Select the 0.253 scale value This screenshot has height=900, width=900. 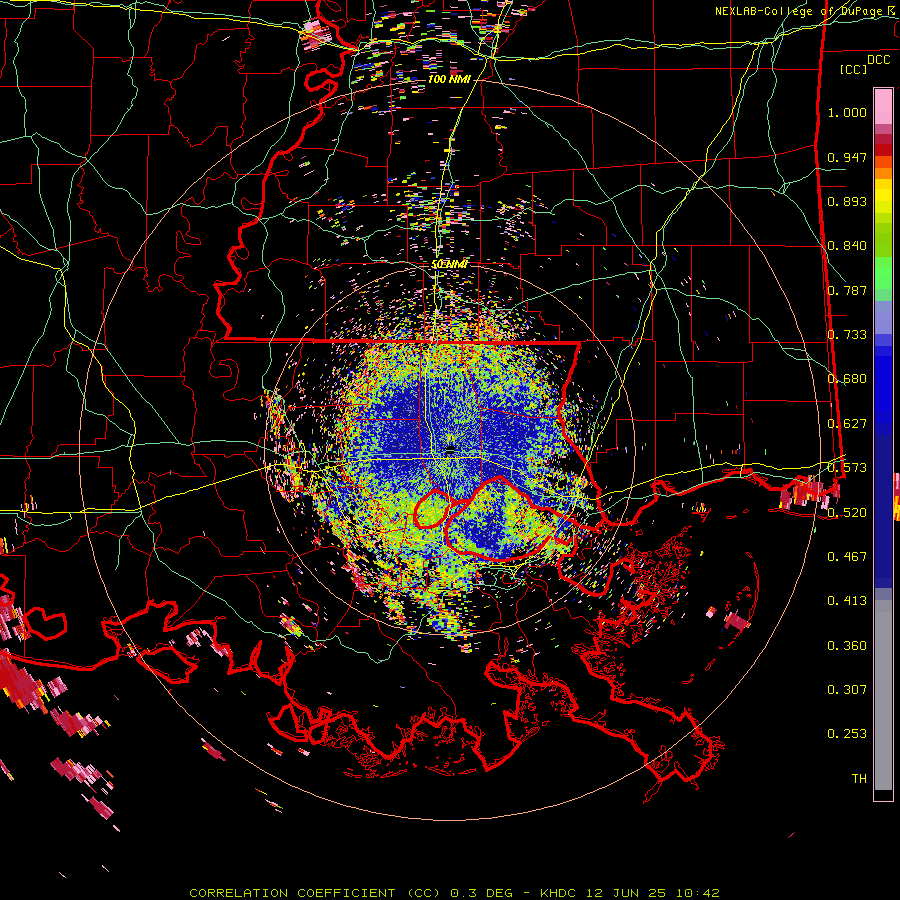point(847,734)
